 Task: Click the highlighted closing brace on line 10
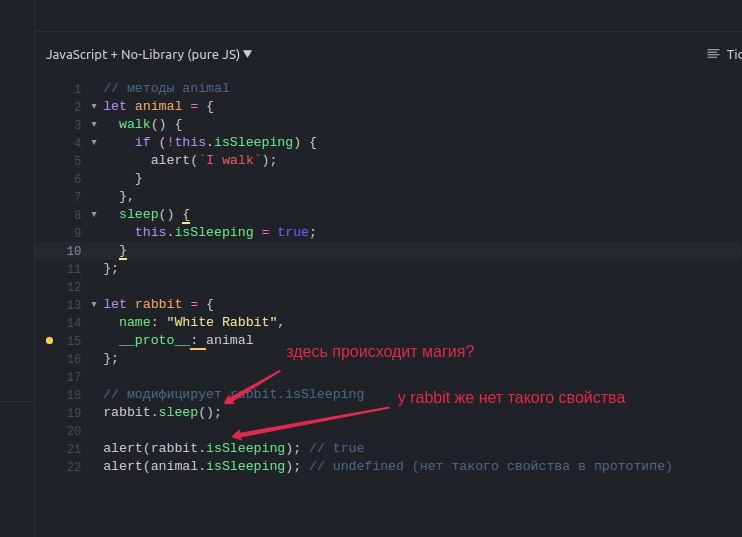click(123, 250)
